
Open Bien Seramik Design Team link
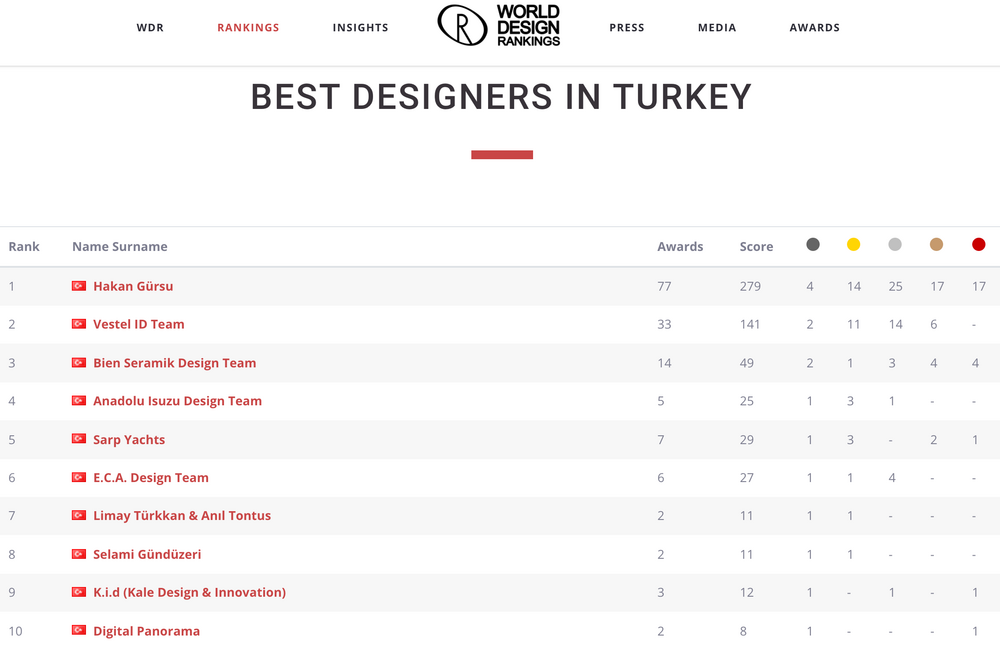(174, 363)
